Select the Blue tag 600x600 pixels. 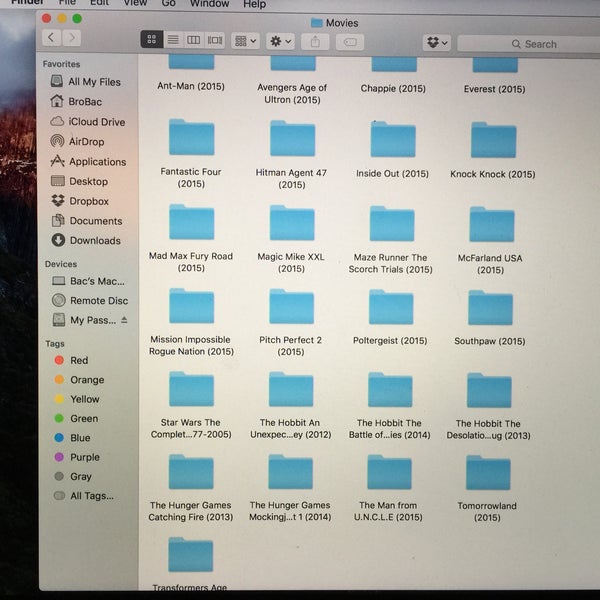(x=72, y=437)
